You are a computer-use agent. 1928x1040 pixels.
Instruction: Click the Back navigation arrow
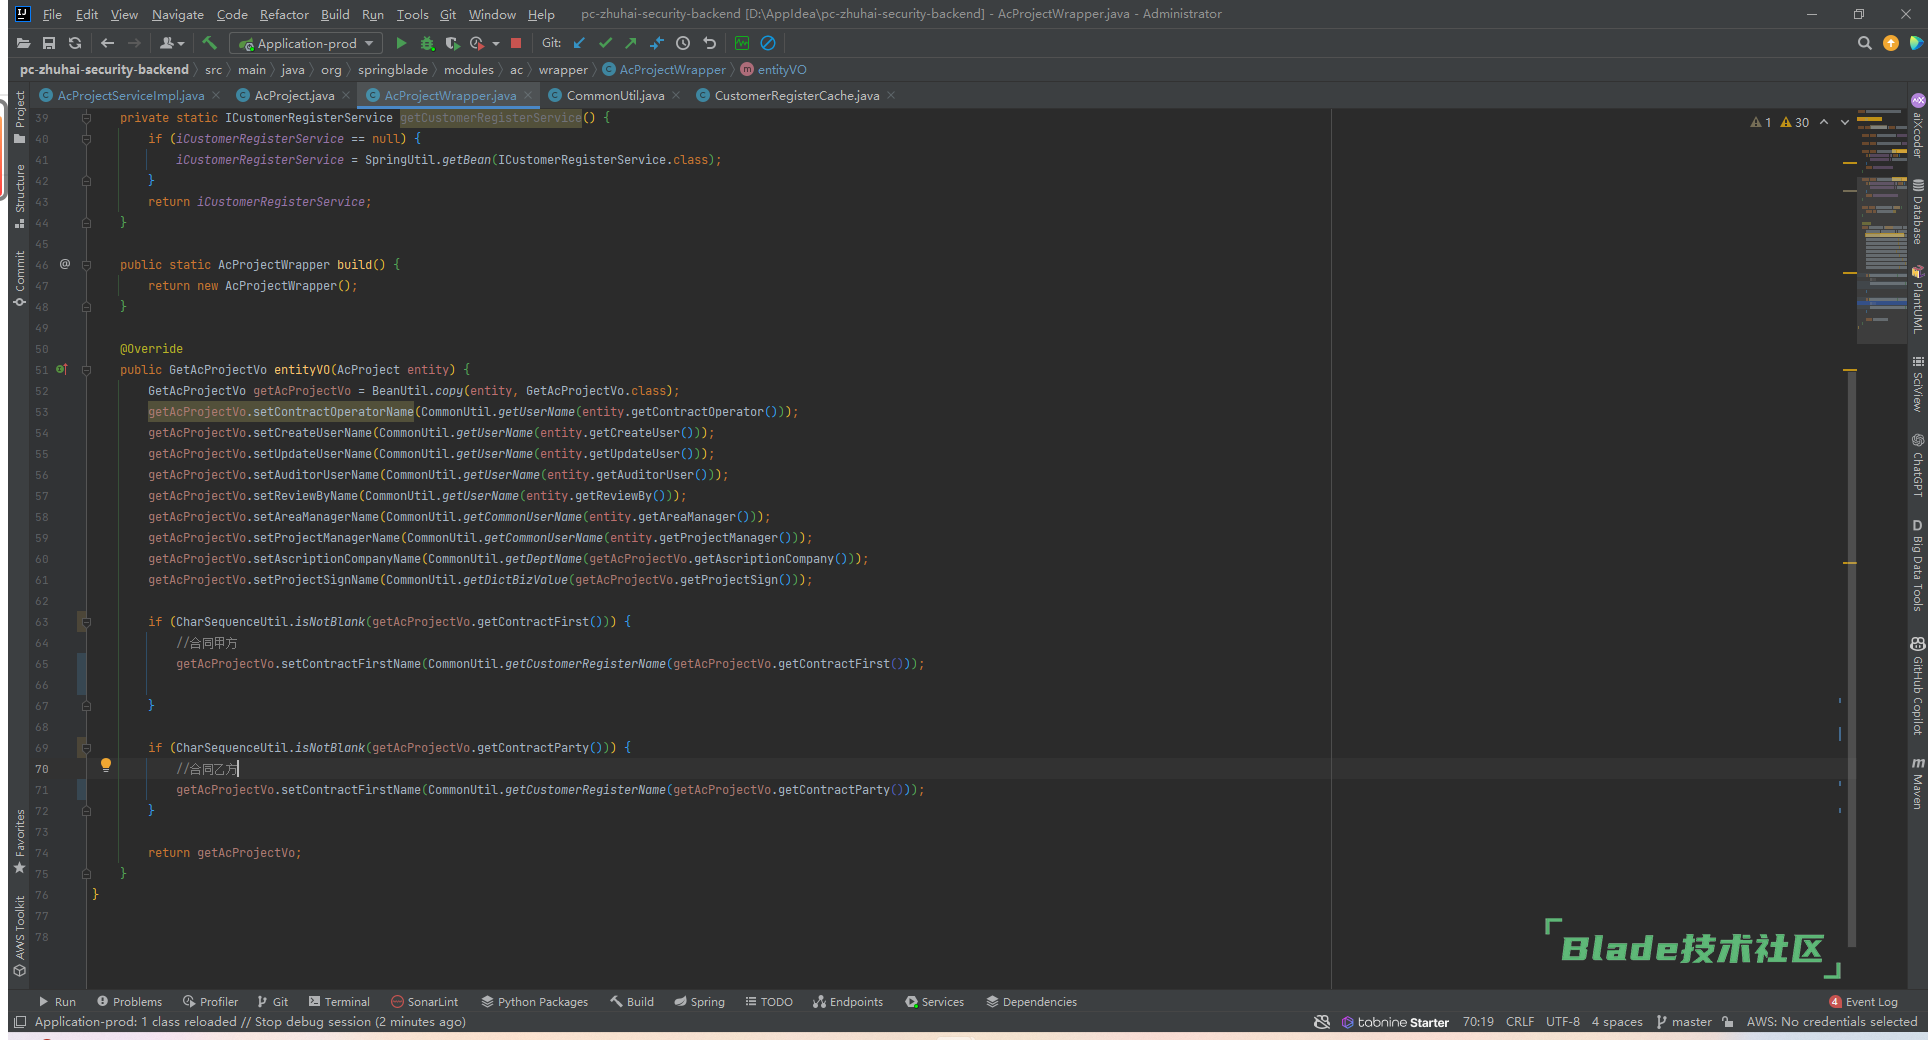pyautogui.click(x=108, y=43)
